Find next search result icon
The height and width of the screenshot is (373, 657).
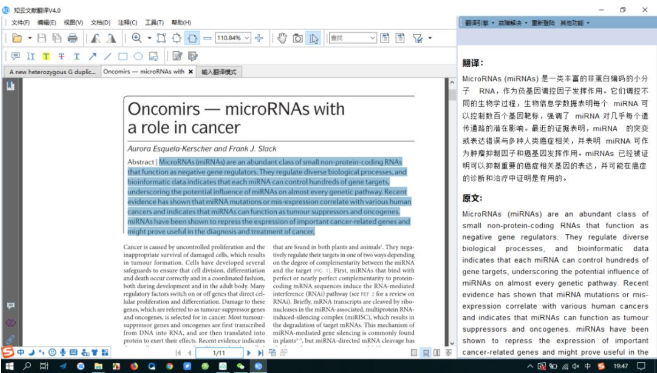[400, 38]
